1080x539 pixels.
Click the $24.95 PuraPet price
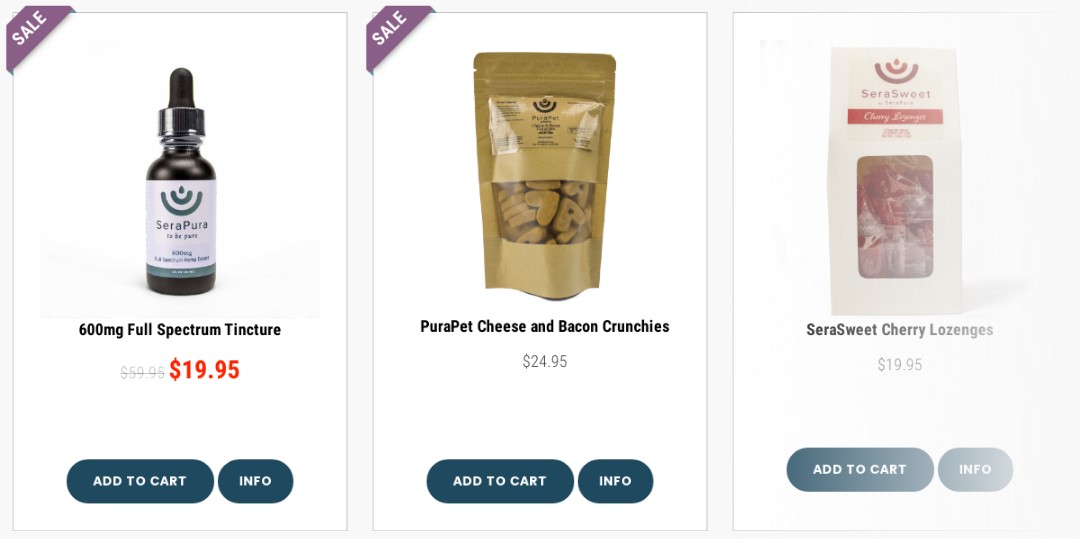pyautogui.click(x=545, y=361)
